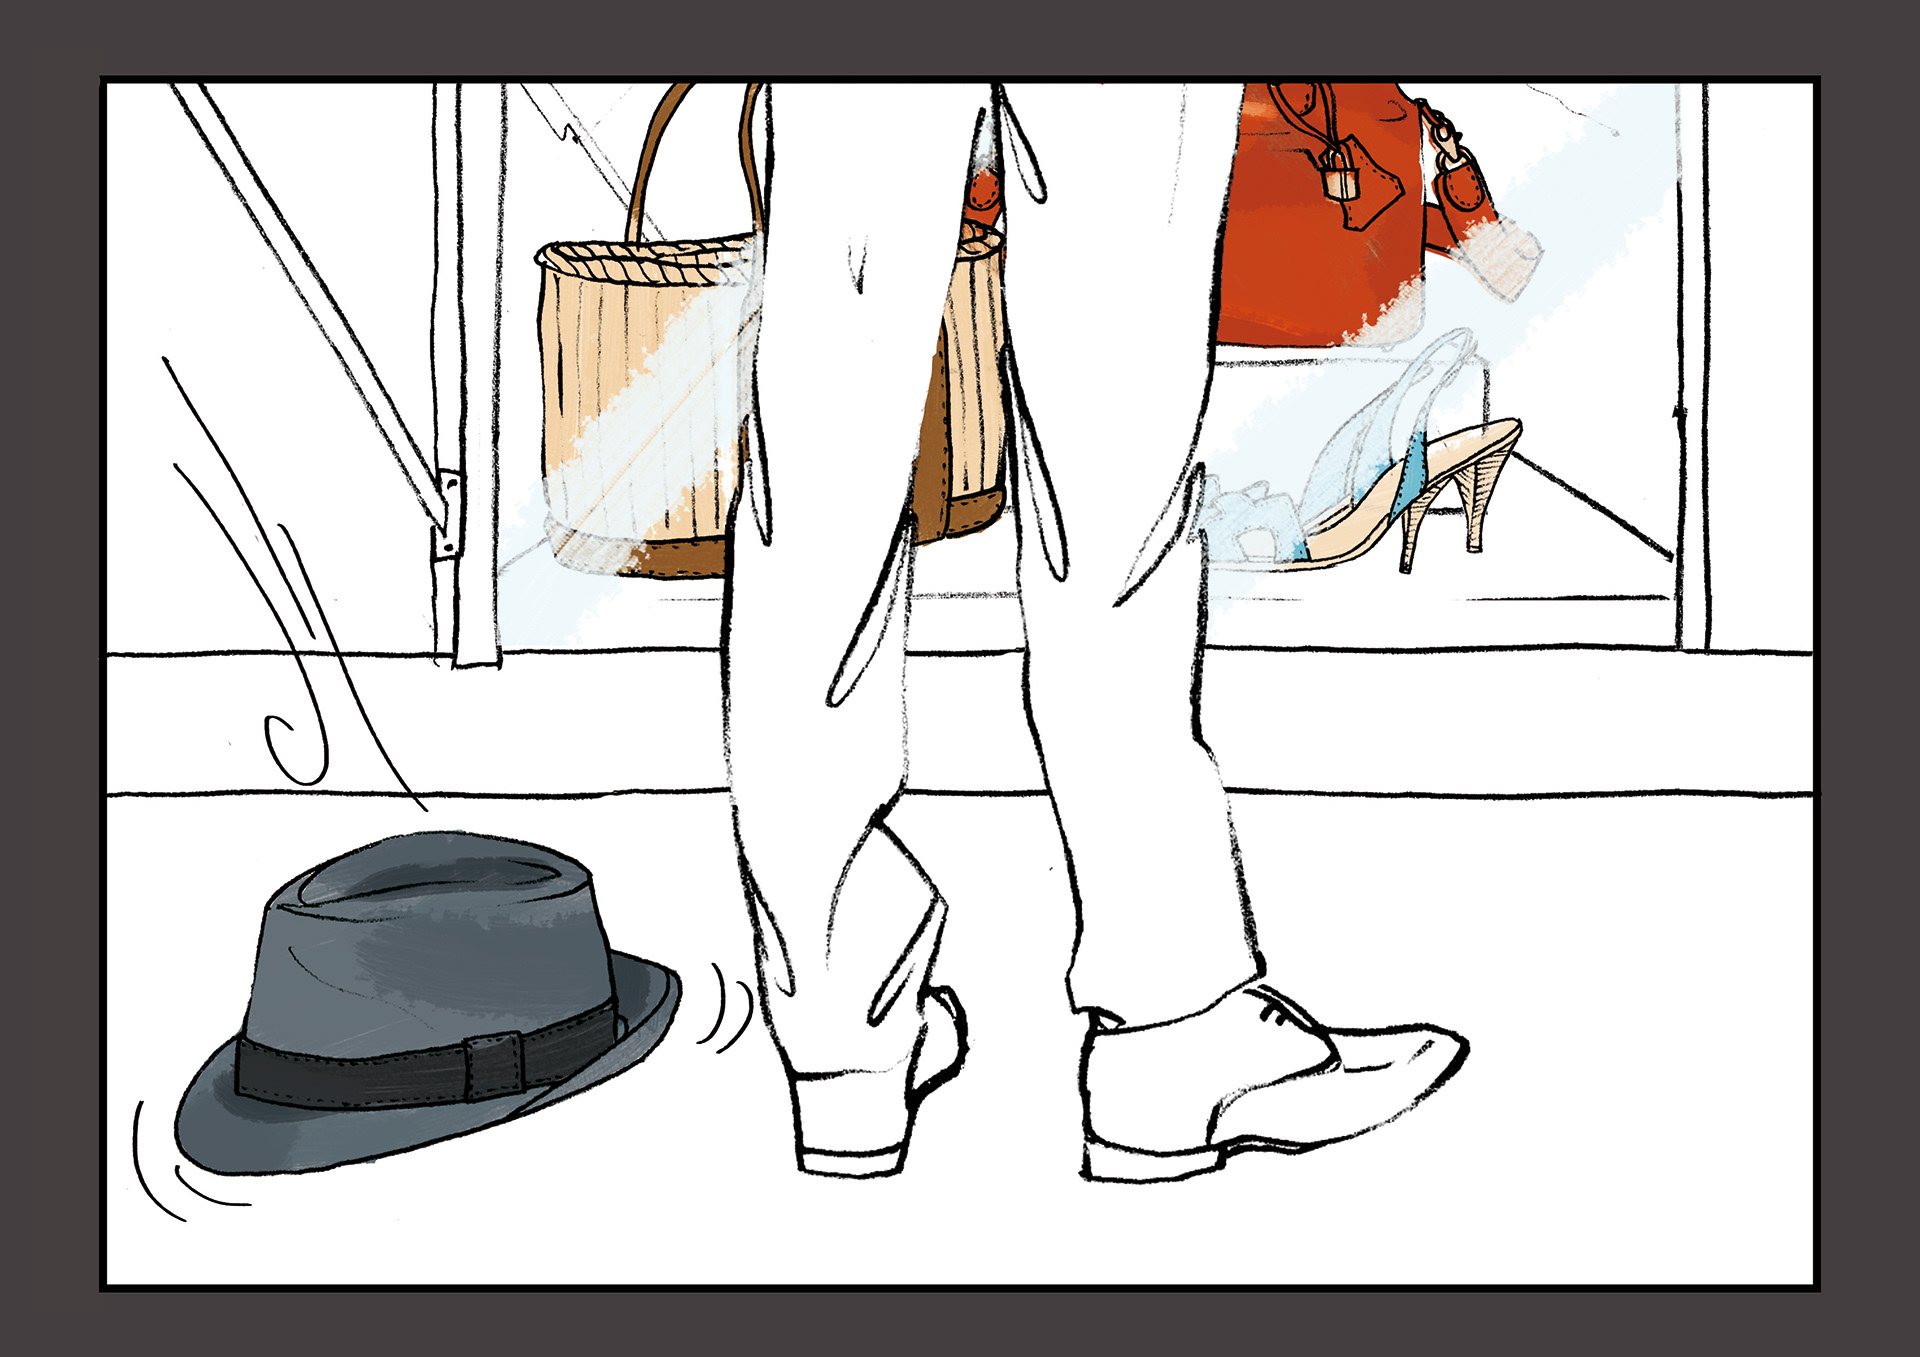Image resolution: width=1920 pixels, height=1357 pixels.
Task: Click the buckle on the hat band
Action: click(493, 1066)
